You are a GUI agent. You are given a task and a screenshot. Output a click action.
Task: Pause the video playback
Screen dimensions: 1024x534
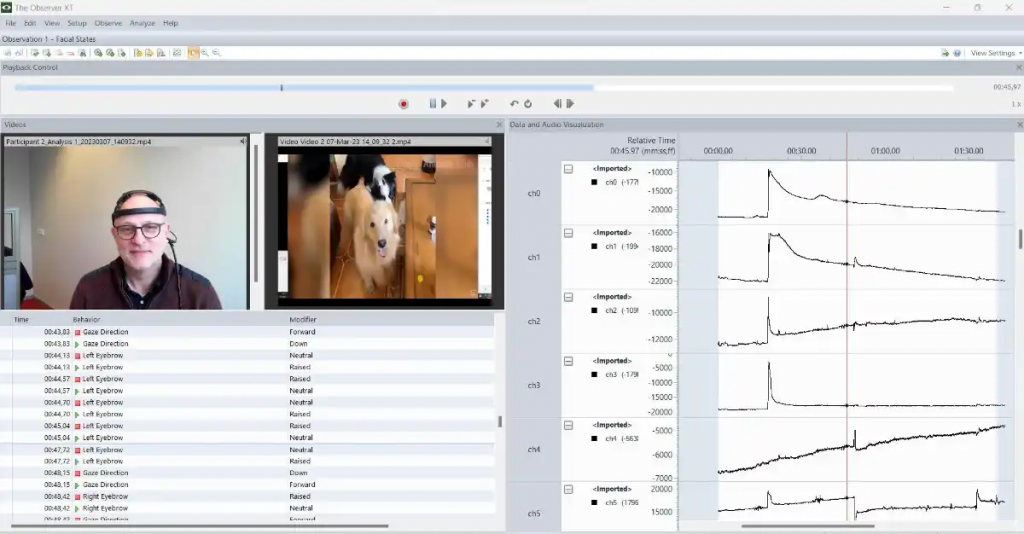pyautogui.click(x=432, y=104)
